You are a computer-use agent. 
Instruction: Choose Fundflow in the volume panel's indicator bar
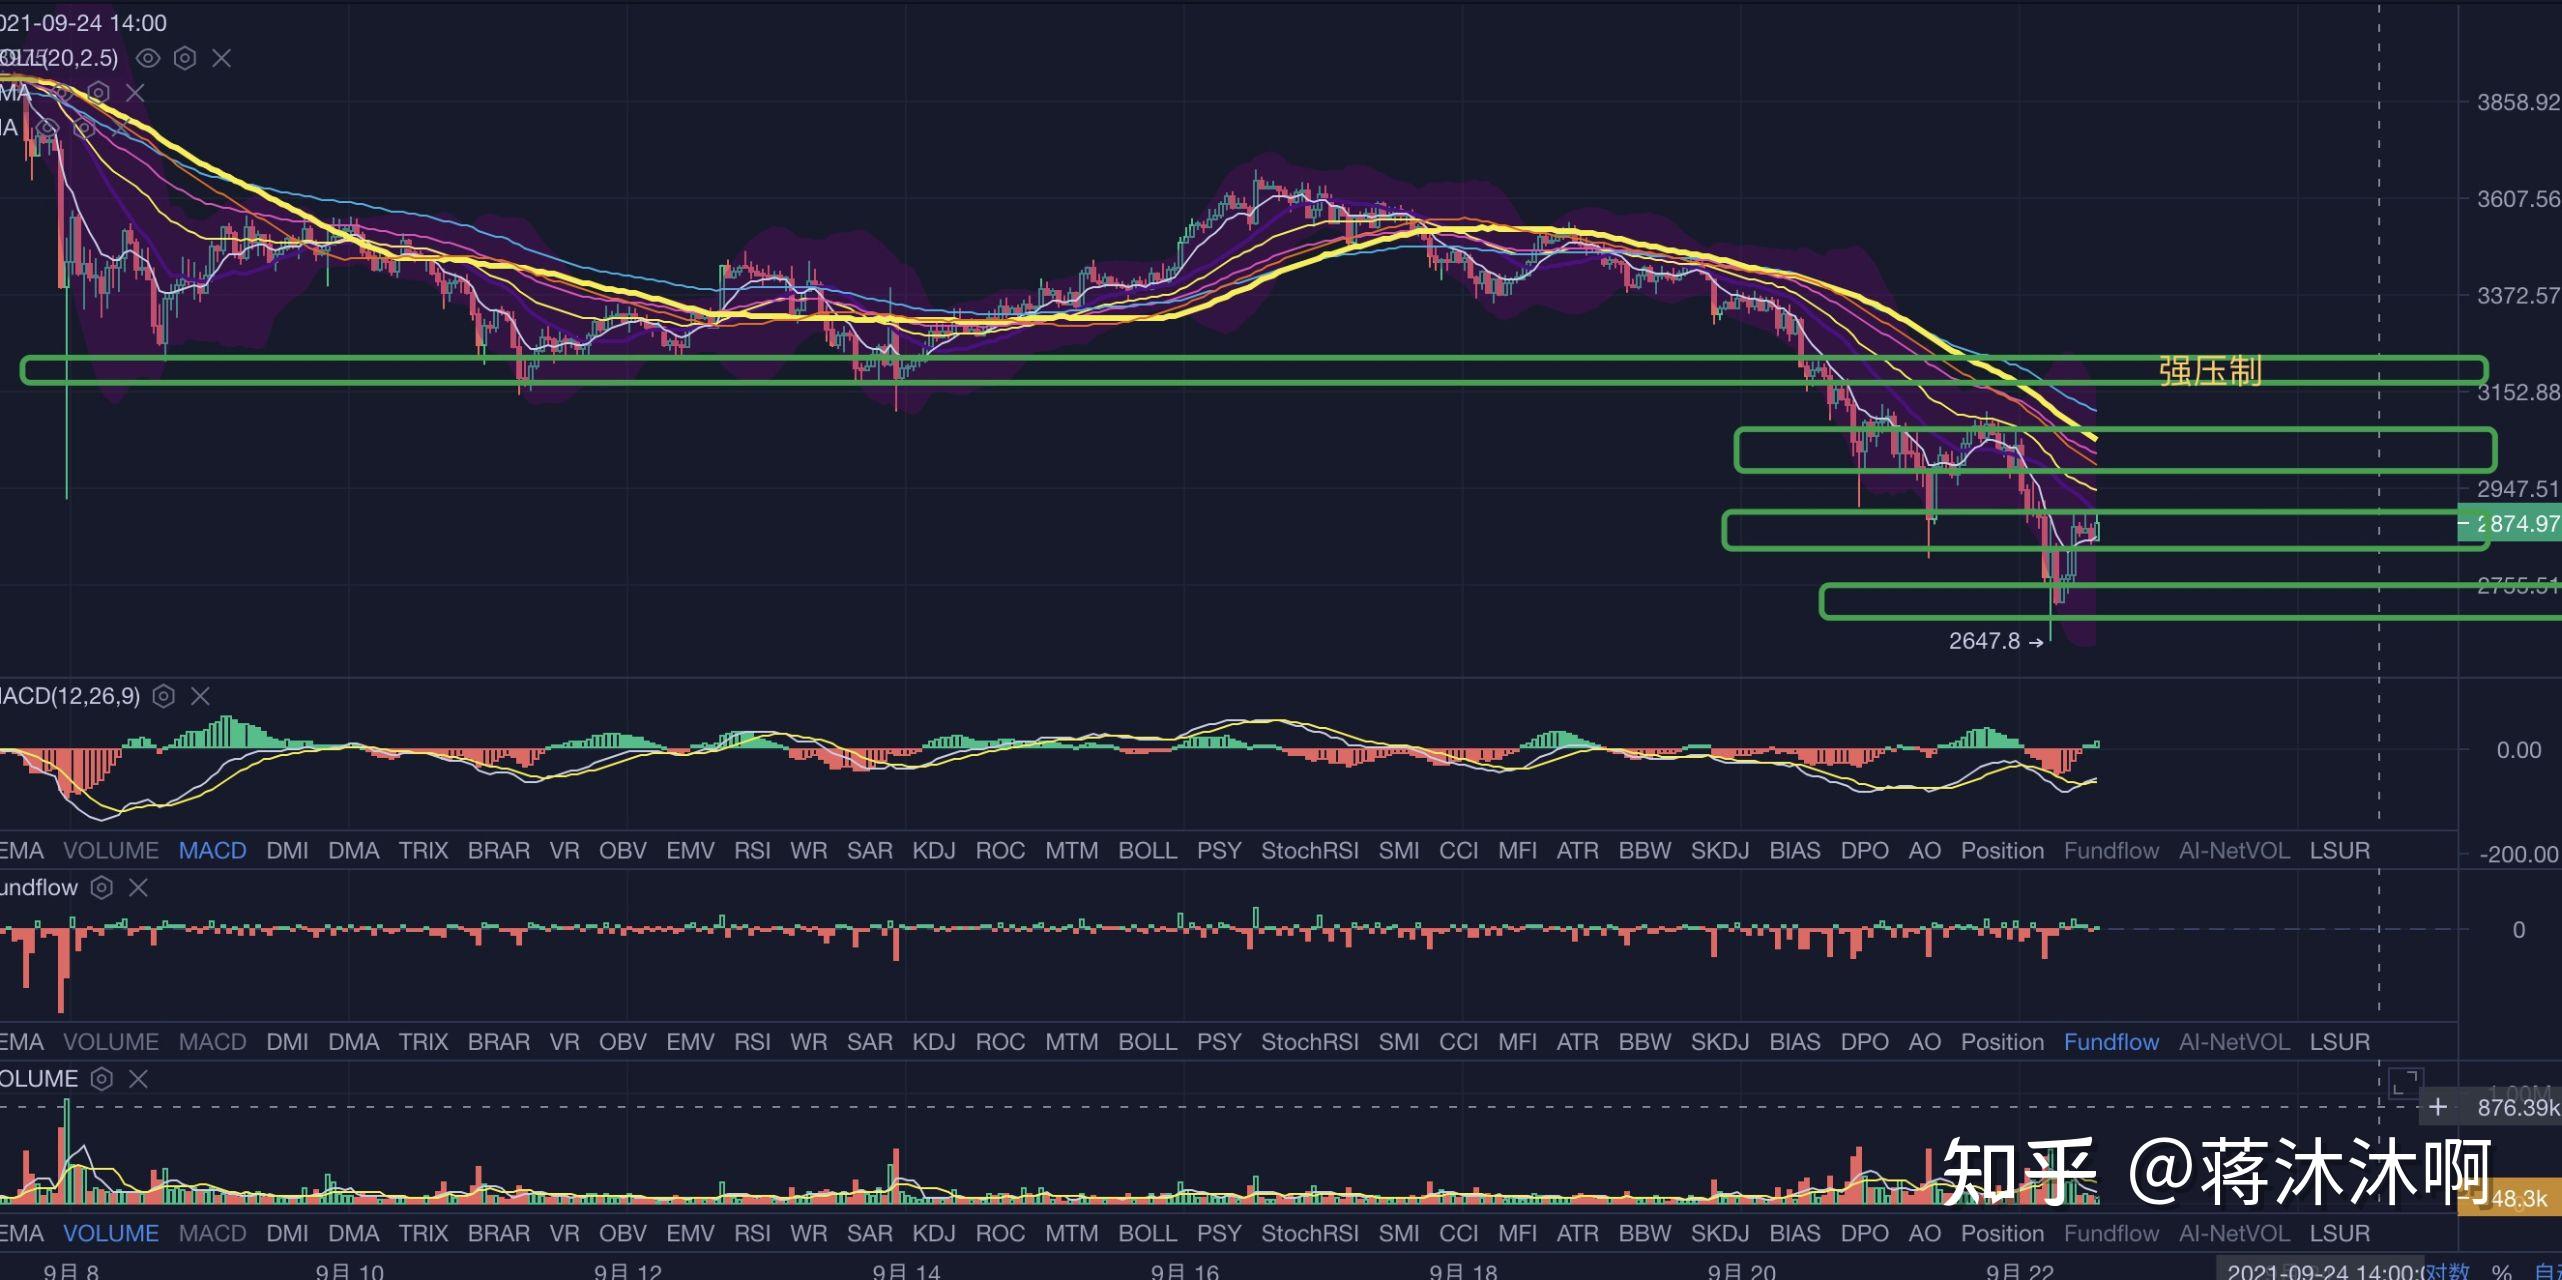coord(2111,1233)
